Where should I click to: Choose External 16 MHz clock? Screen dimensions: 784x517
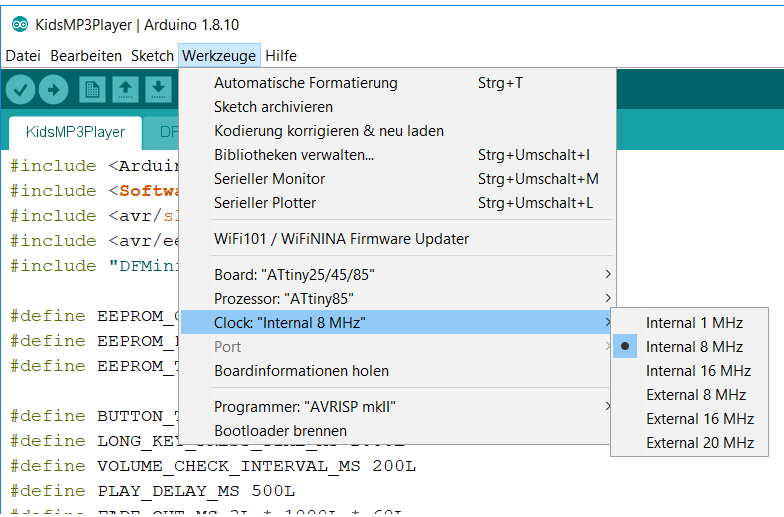[699, 419]
